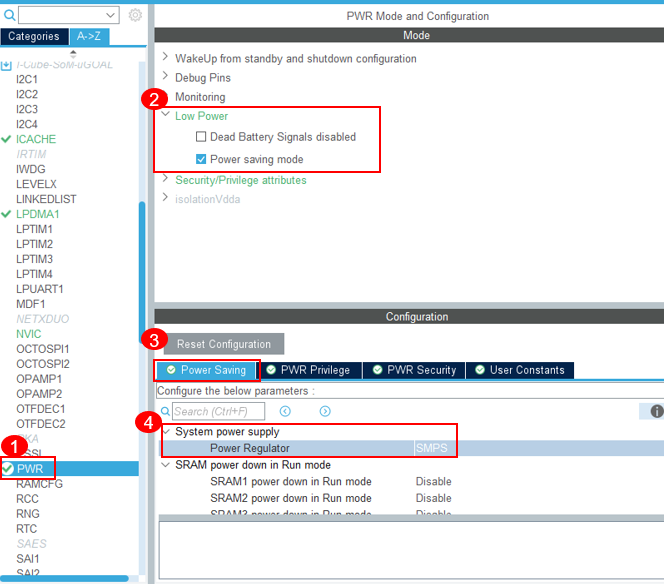Click the Reset Configuration button

[224, 344]
